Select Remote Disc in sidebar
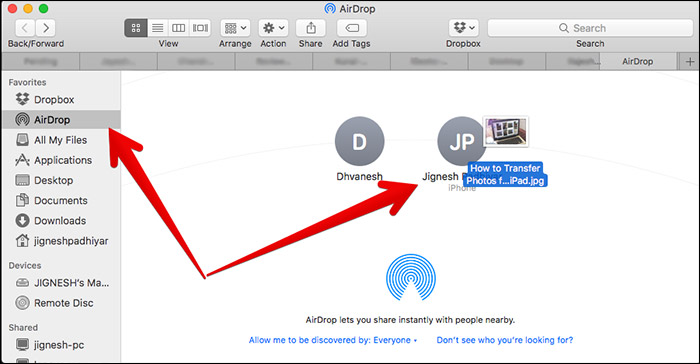 [x=61, y=303]
